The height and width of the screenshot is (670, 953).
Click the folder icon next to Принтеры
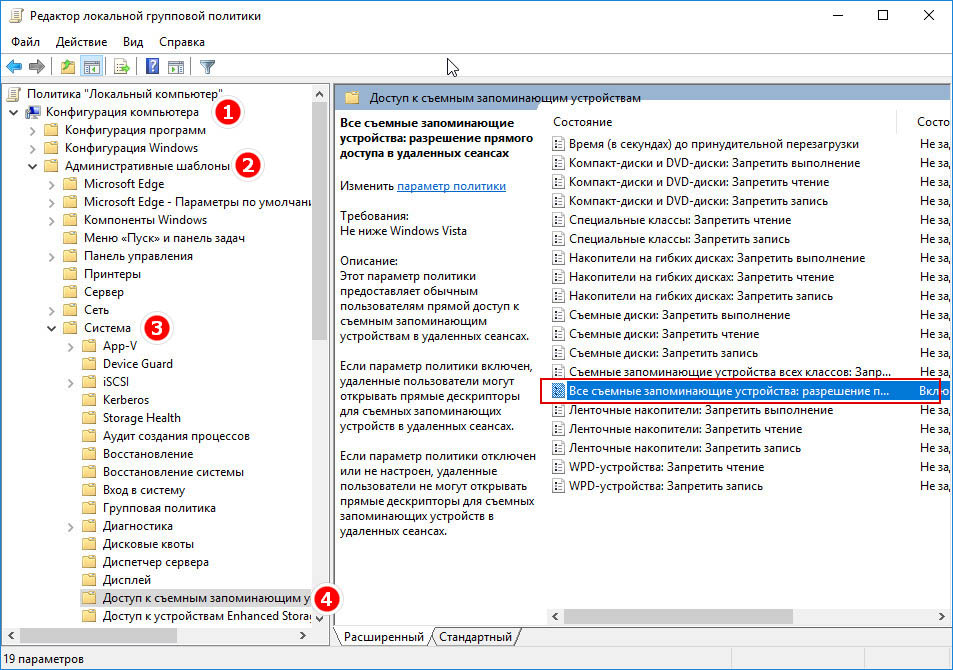tap(71, 274)
